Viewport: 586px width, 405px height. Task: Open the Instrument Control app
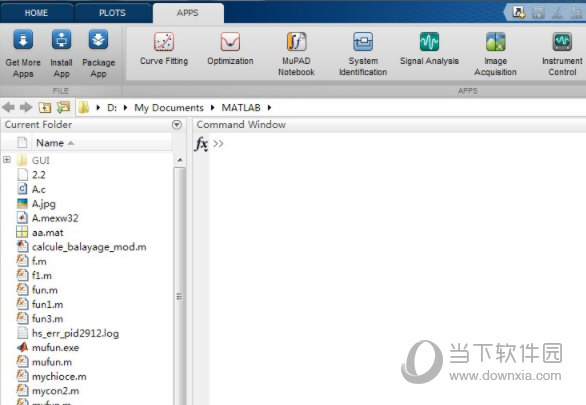click(x=562, y=54)
